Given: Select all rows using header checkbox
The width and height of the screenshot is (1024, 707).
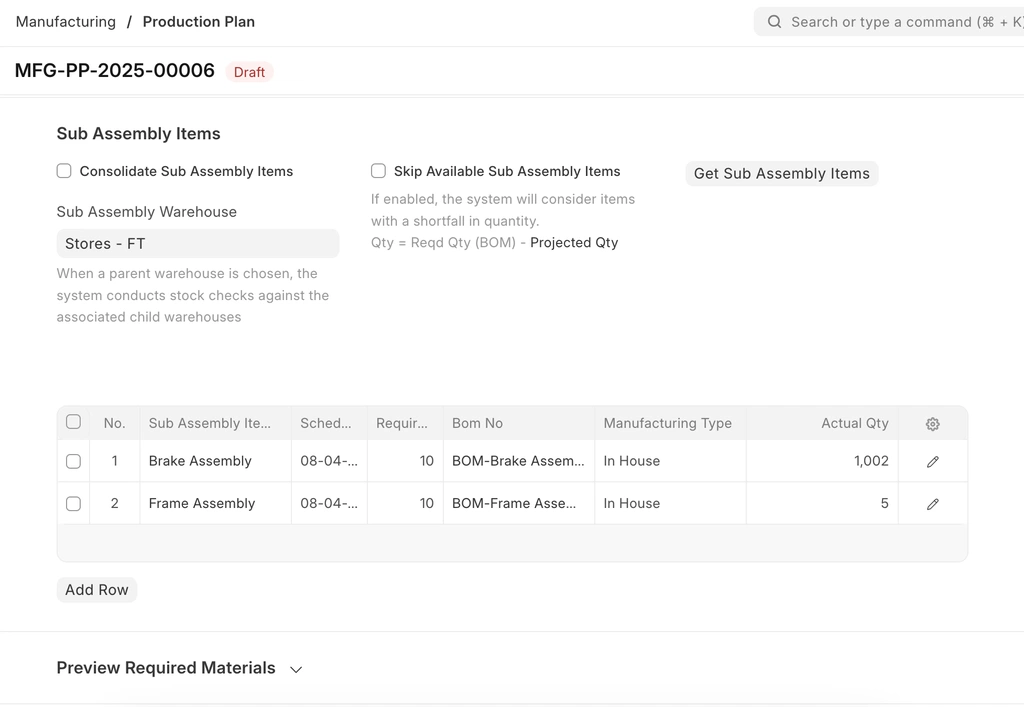Looking at the screenshot, I should [73, 422].
